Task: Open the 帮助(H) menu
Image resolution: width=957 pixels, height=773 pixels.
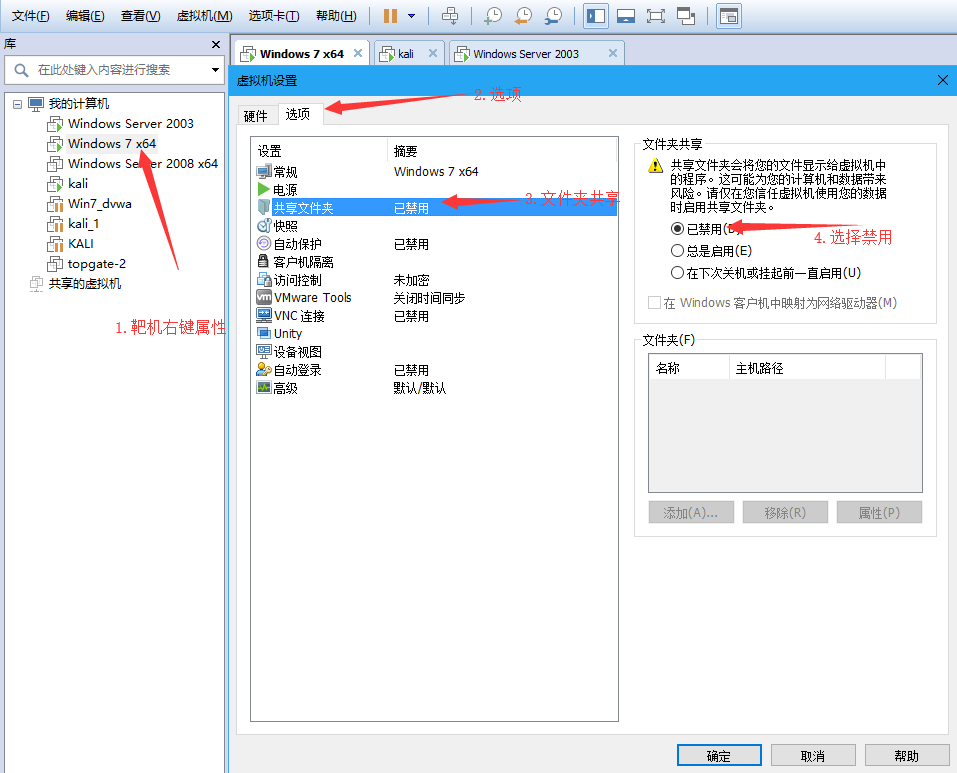Action: coord(336,16)
